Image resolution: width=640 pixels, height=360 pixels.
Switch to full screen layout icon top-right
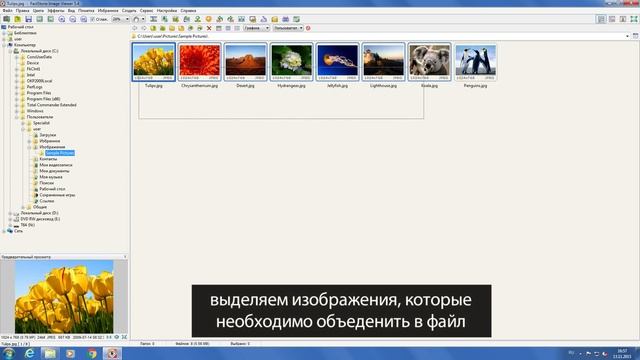pos(634,19)
